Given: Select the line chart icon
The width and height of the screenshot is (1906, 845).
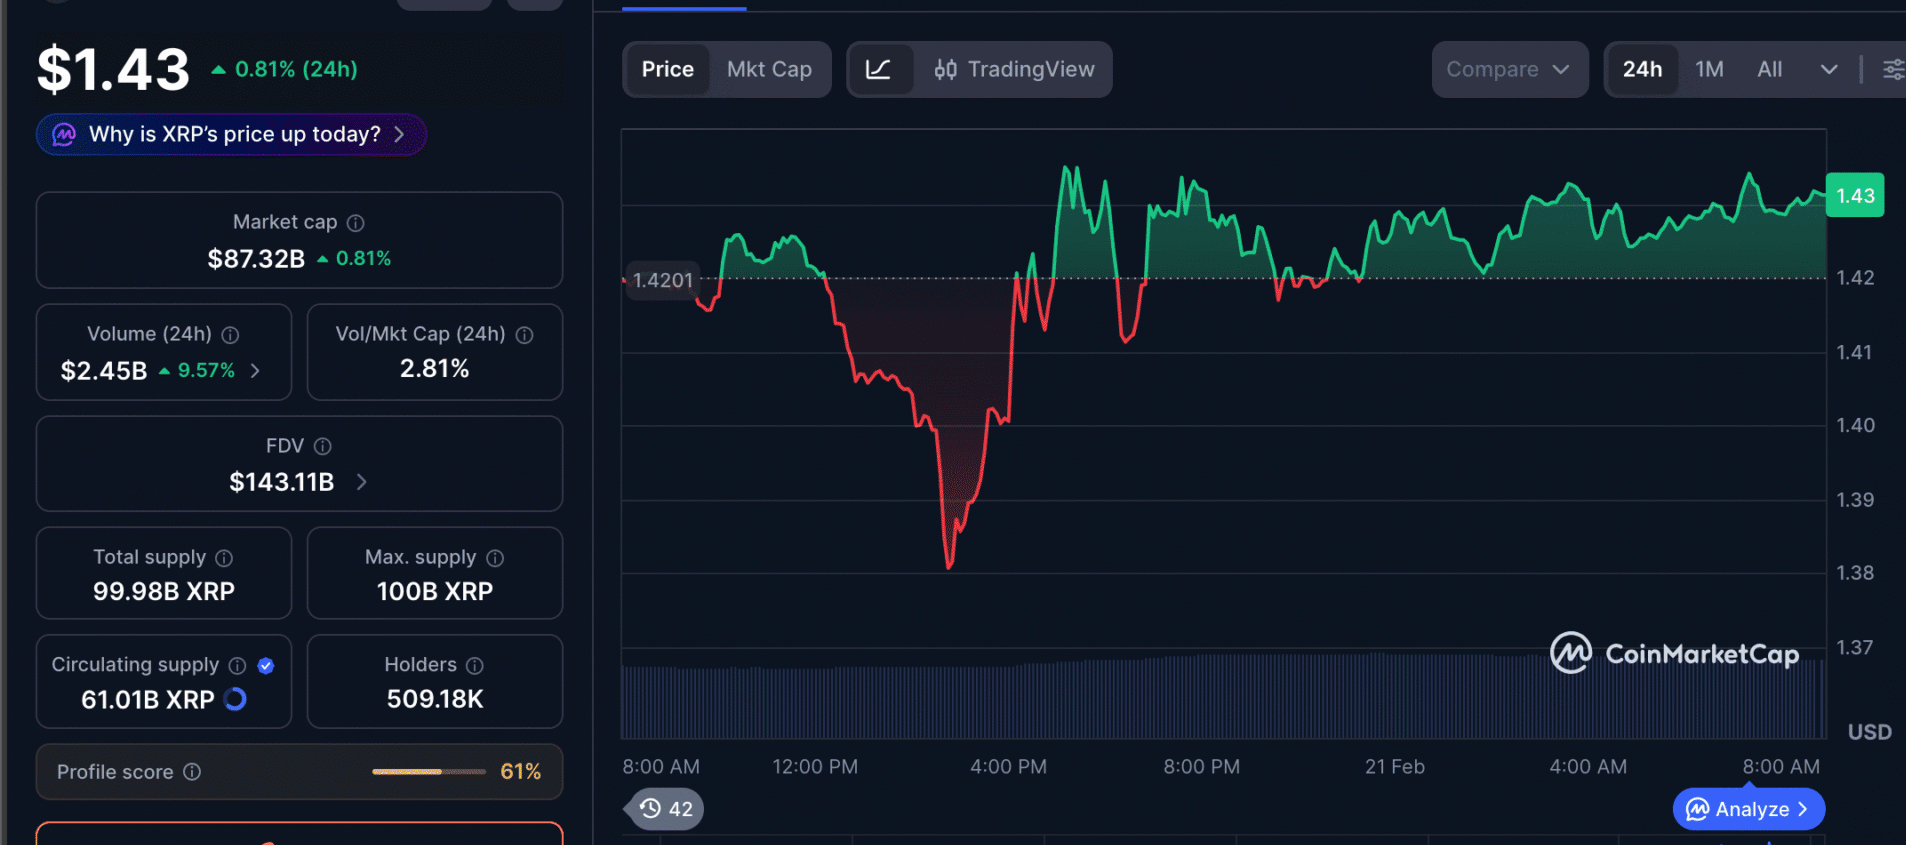Looking at the screenshot, I should (878, 70).
